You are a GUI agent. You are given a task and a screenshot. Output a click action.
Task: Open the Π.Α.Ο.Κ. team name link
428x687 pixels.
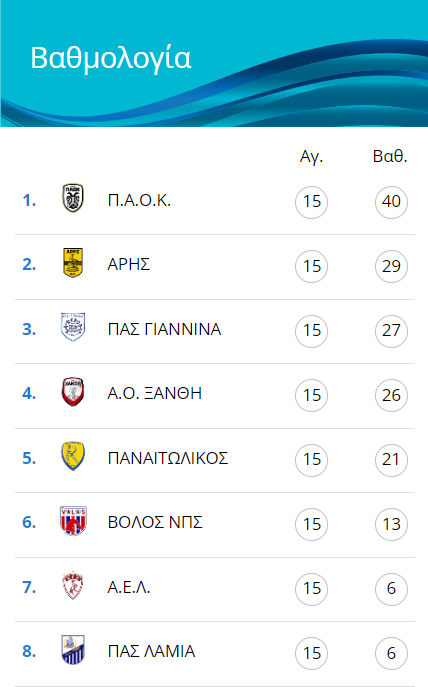[139, 201]
